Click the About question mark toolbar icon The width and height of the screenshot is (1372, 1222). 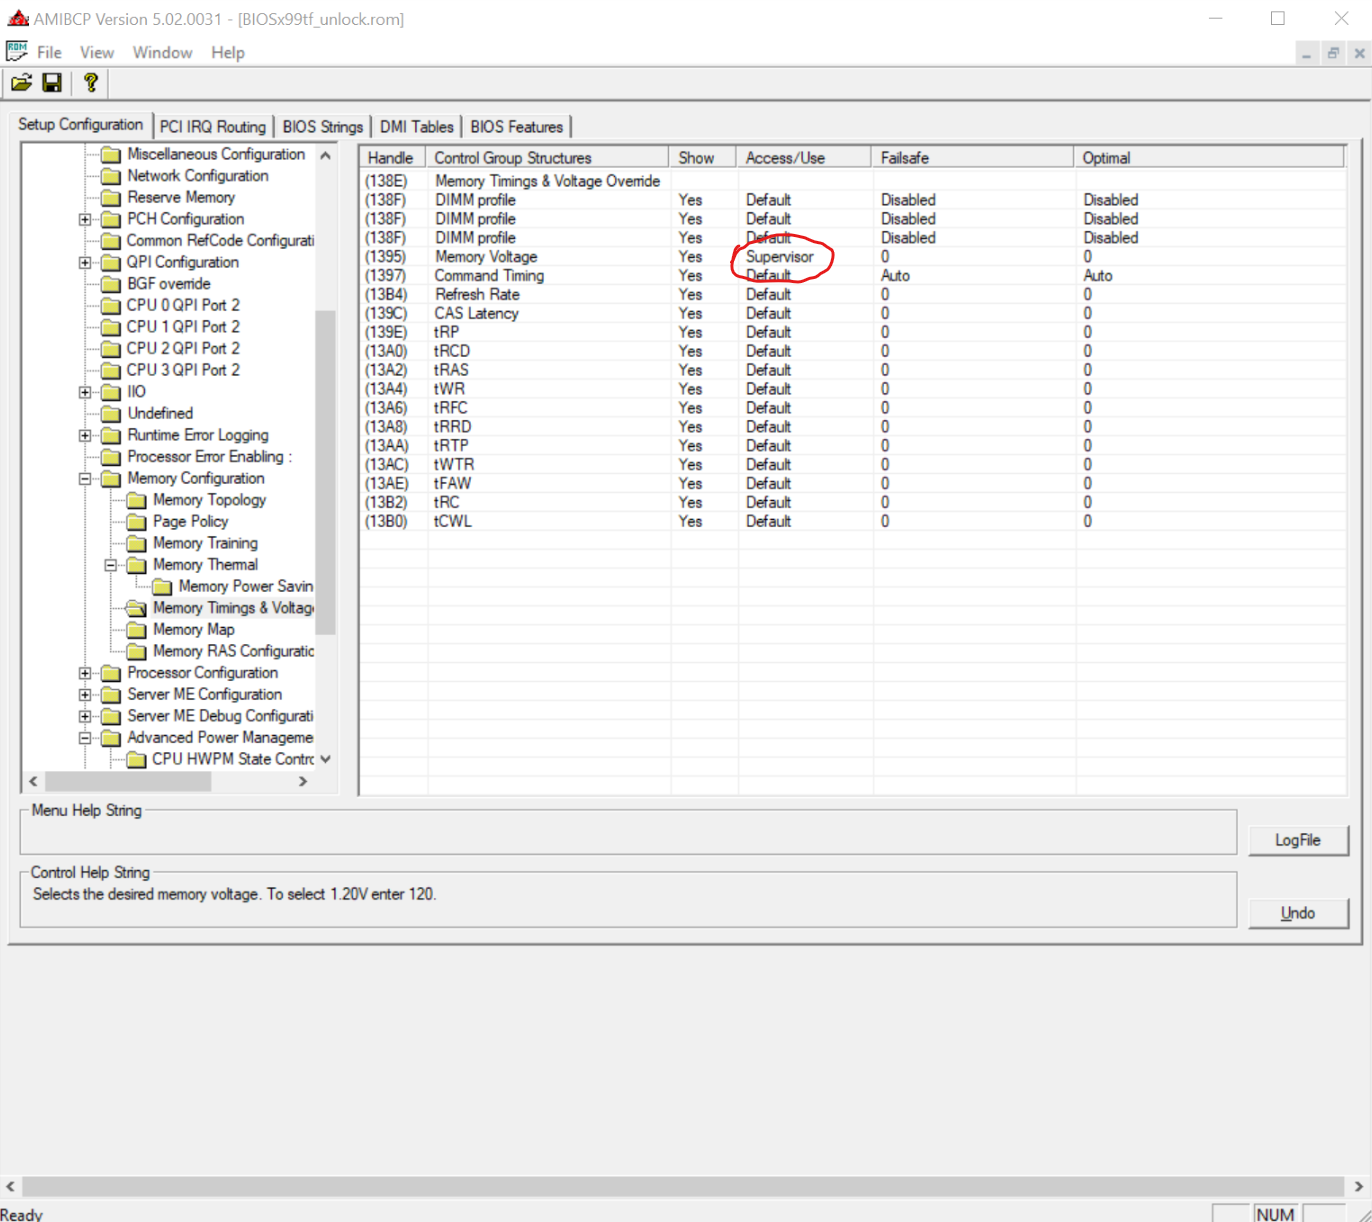pyautogui.click(x=91, y=83)
